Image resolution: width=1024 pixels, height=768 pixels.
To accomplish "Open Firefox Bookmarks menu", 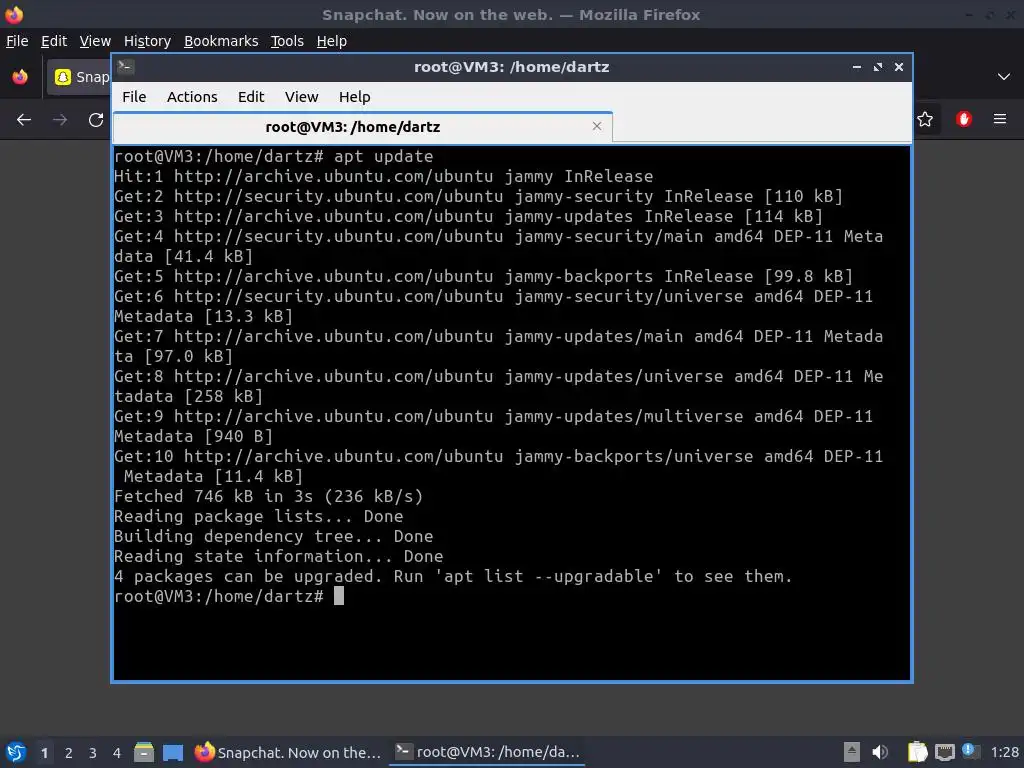I will tap(221, 41).
